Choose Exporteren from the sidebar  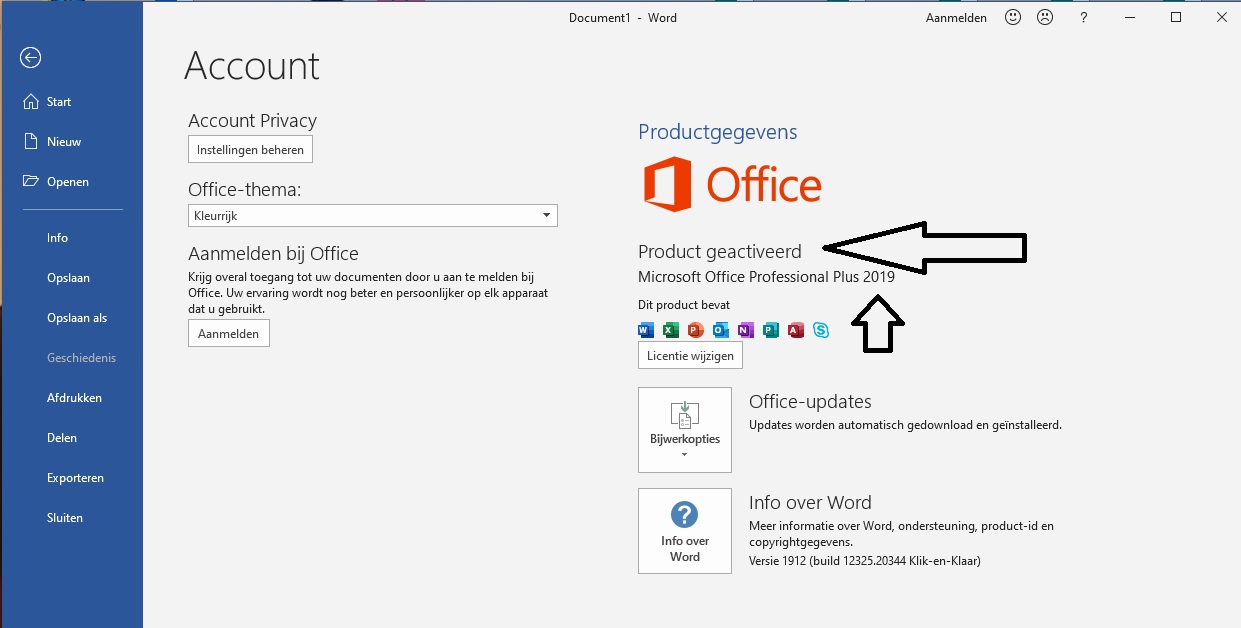75,478
